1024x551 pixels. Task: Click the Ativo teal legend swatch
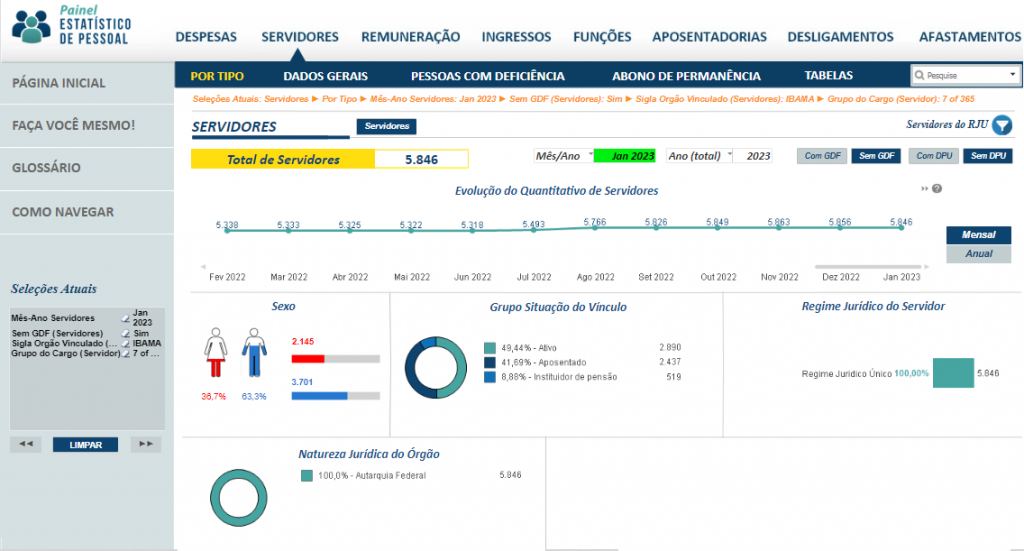pos(490,348)
